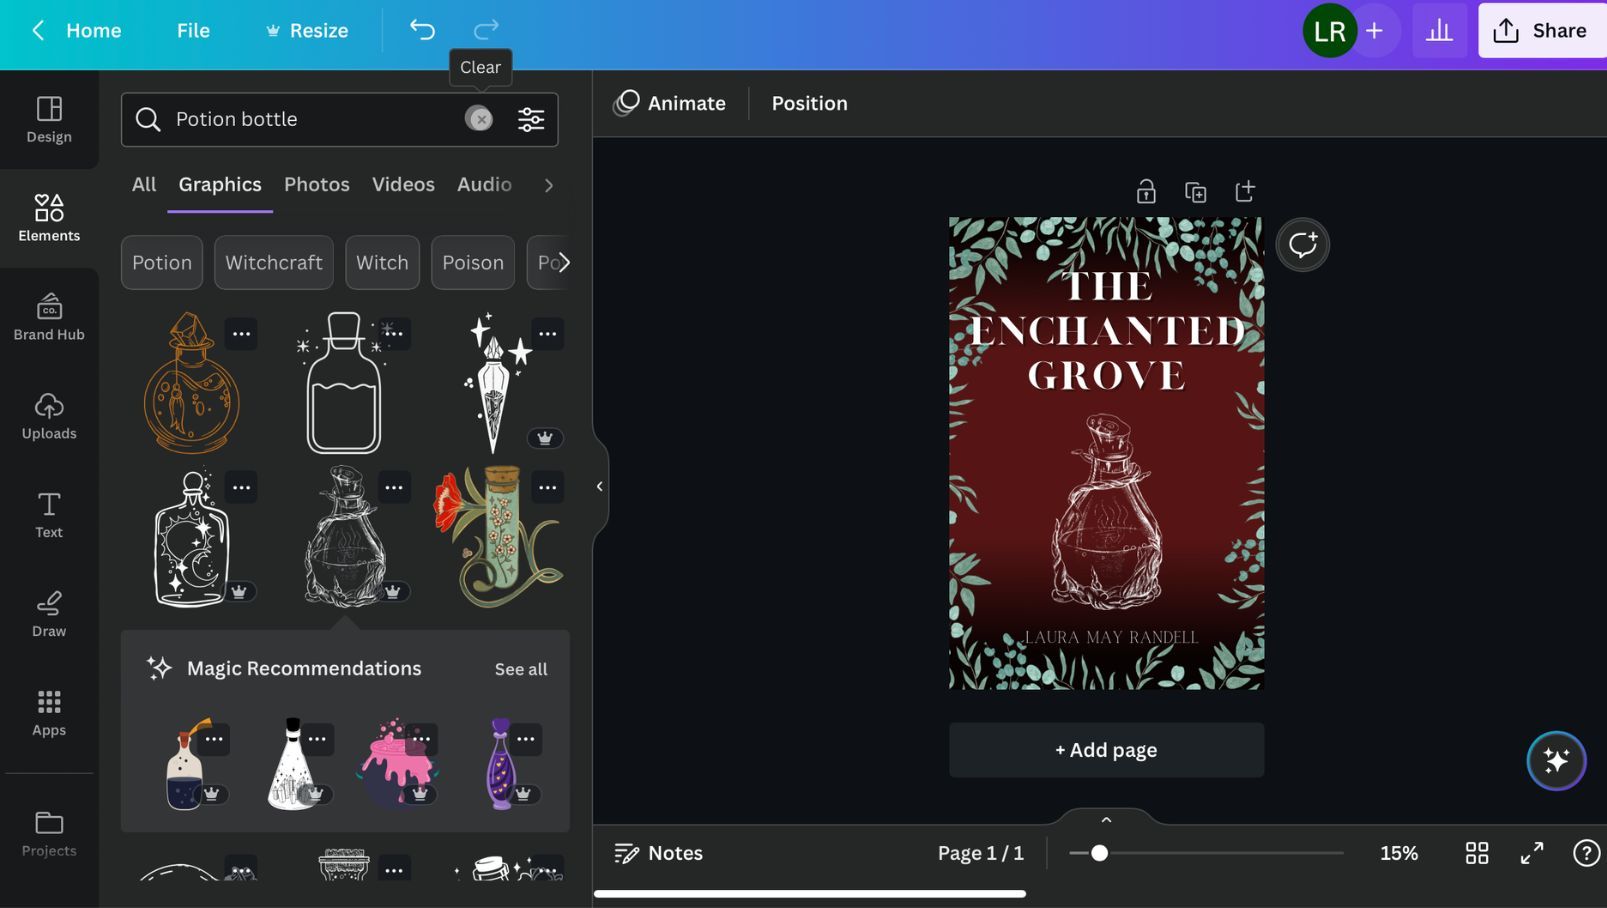Show more suggestion chips
The width and height of the screenshot is (1607, 908).
click(564, 263)
